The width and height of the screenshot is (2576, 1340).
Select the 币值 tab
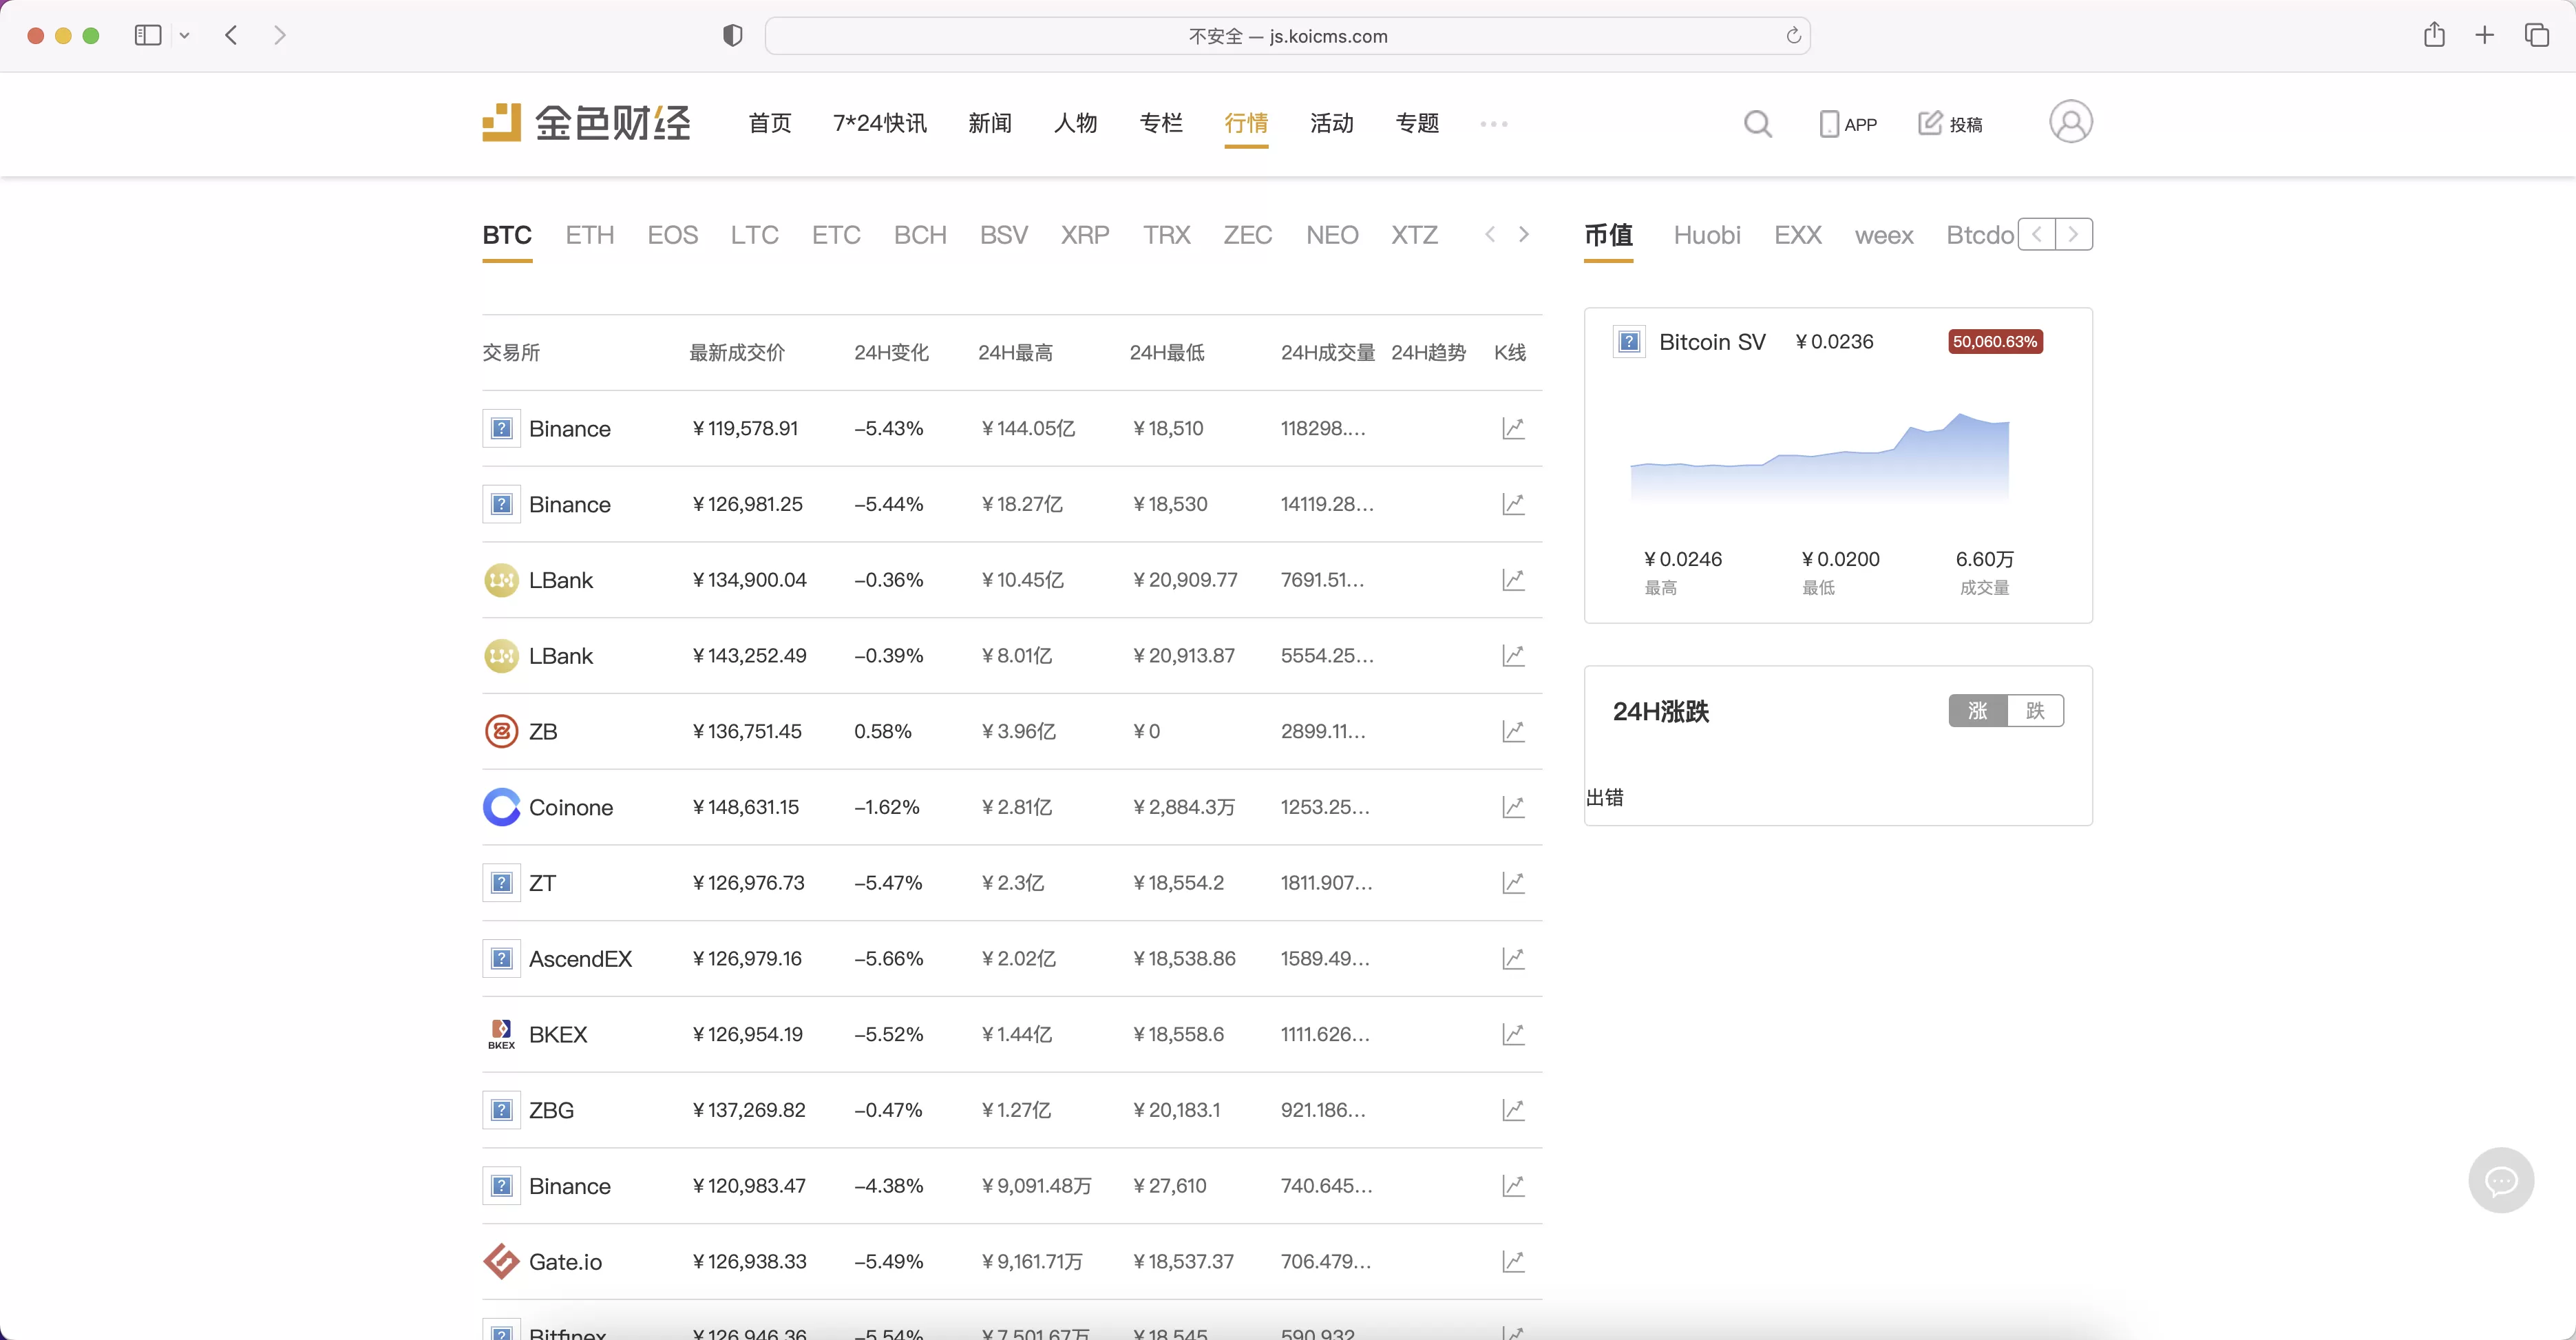1608,235
